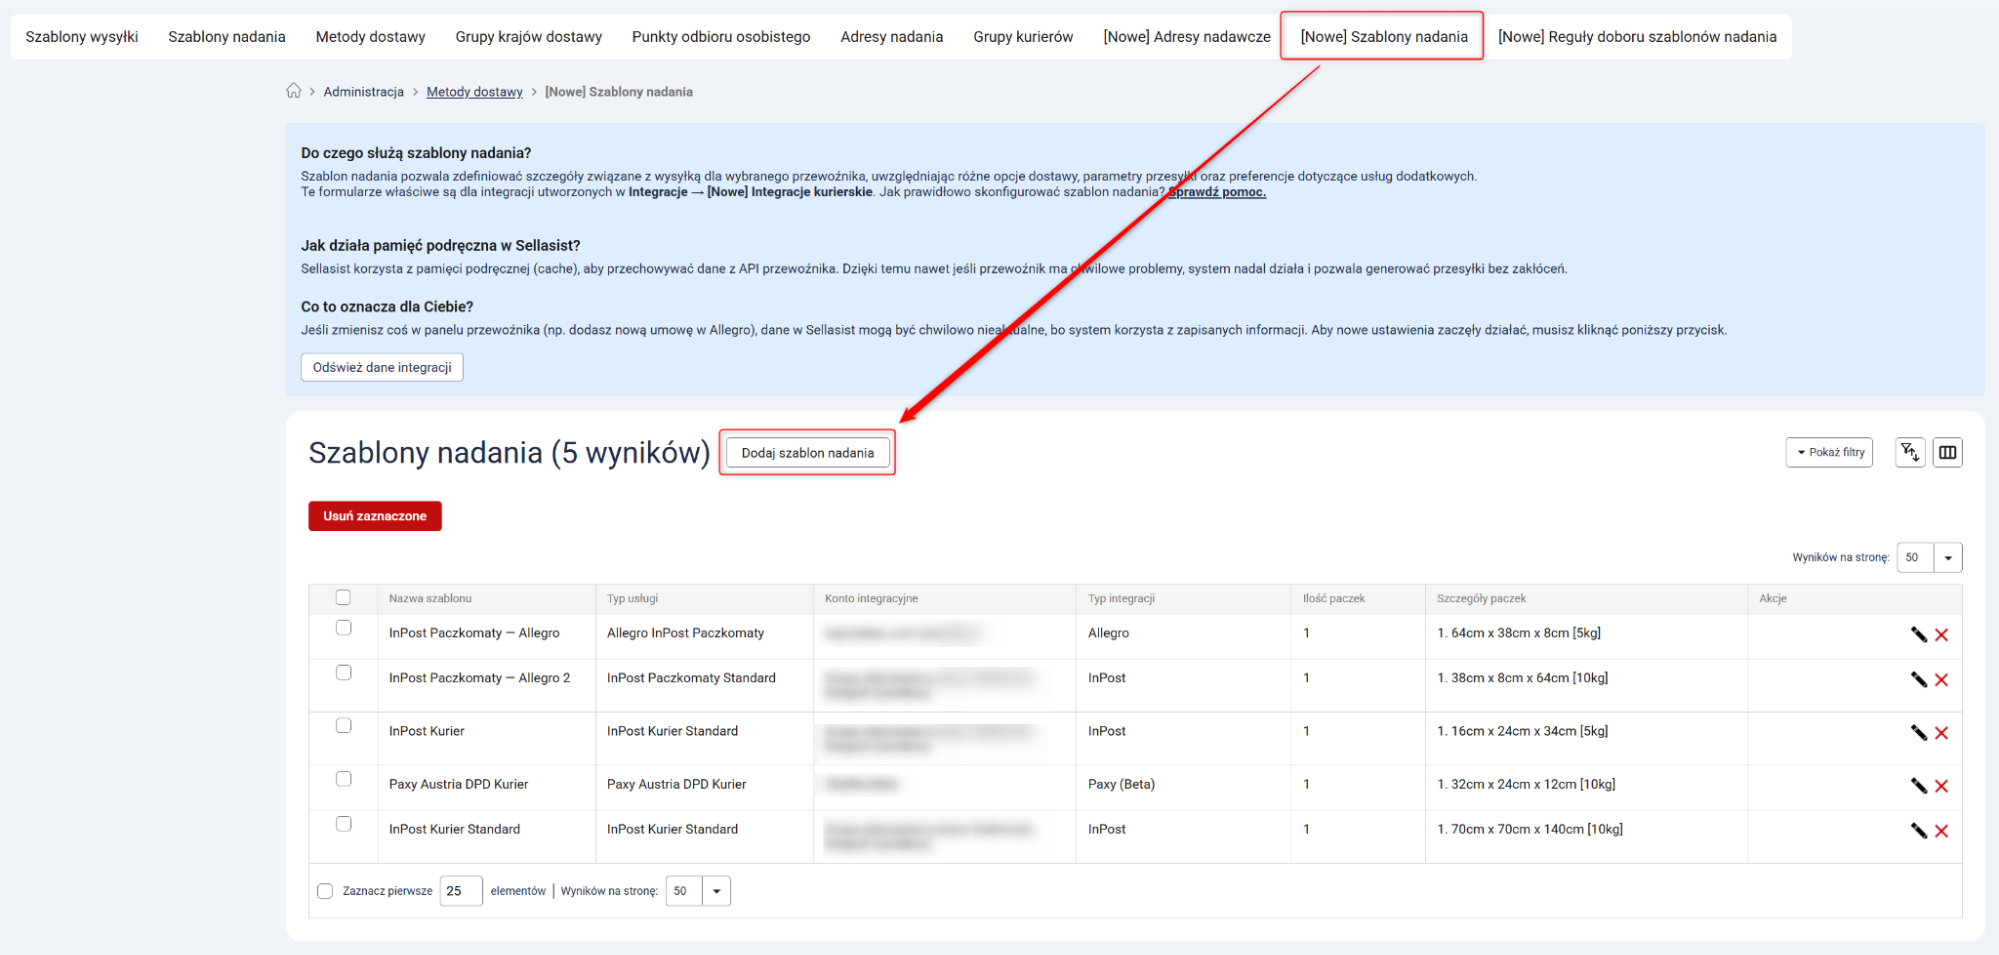Enable the Zaznacz pierwsze checkbox

(325, 891)
